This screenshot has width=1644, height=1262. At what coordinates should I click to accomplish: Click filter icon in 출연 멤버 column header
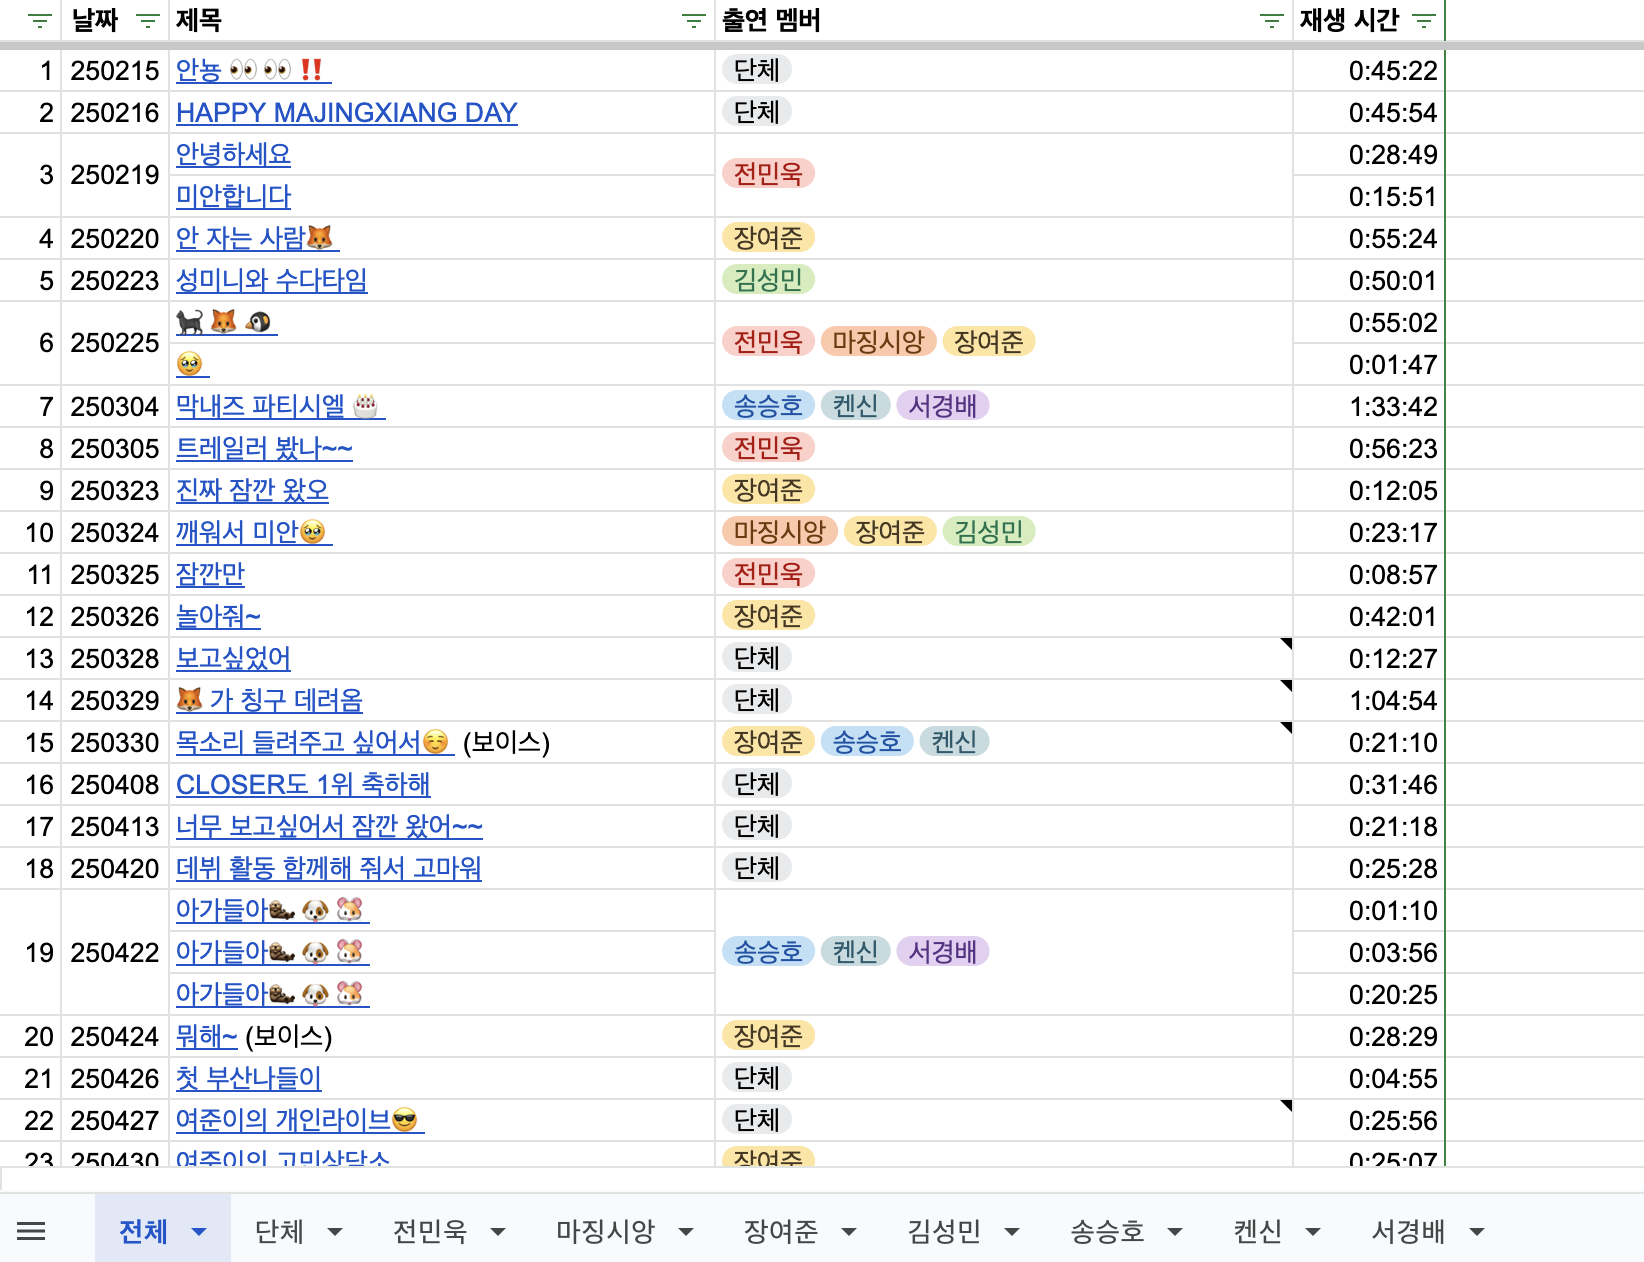pyautogui.click(x=1271, y=21)
